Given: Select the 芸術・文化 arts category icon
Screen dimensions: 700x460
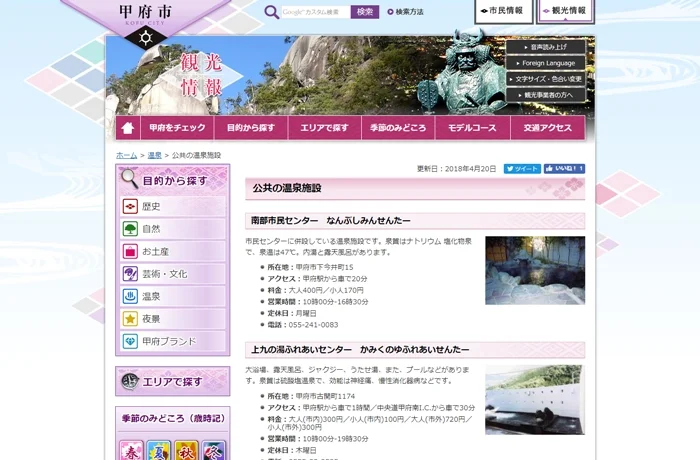Looking at the screenshot, I should click(x=130, y=273).
